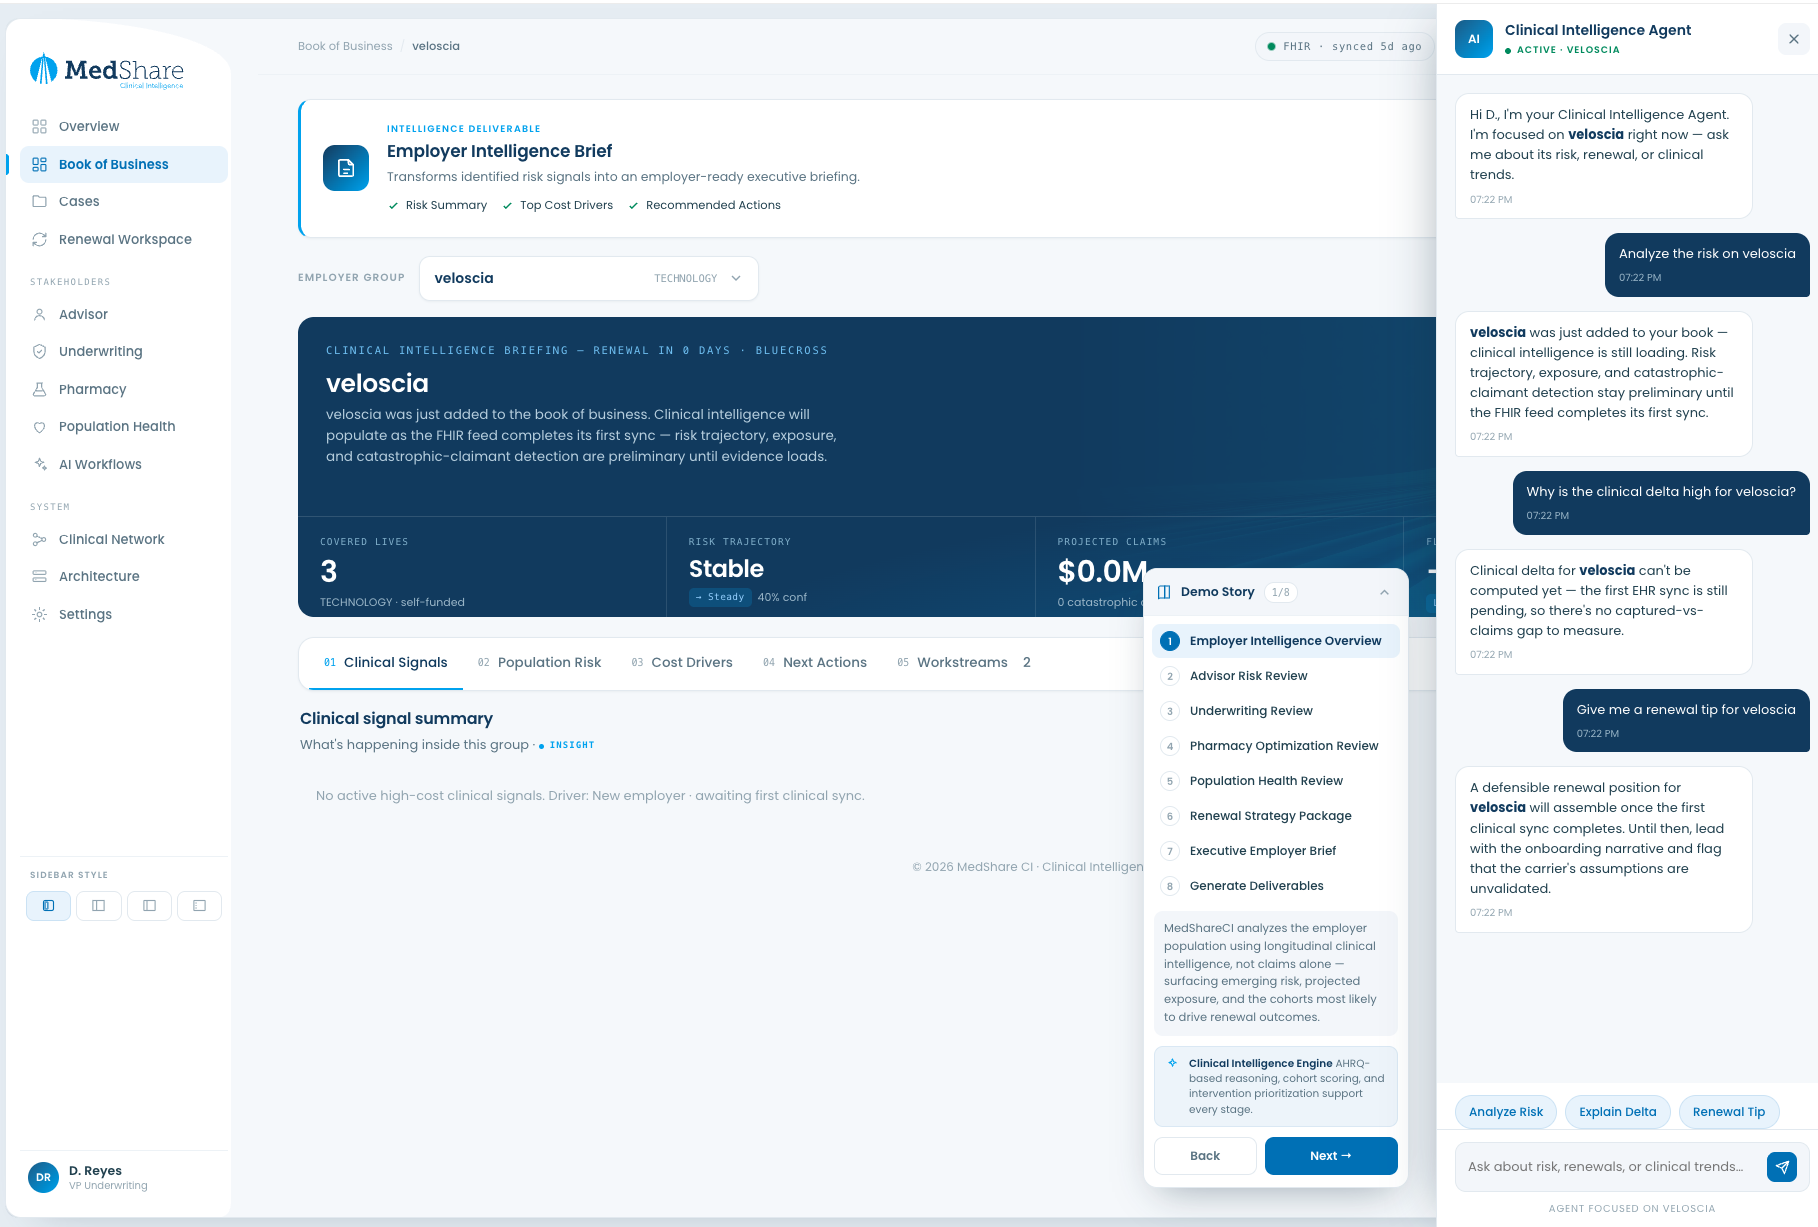Image resolution: width=1818 pixels, height=1227 pixels.
Task: Click the Recommended Actions checkmark item
Action: (705, 205)
